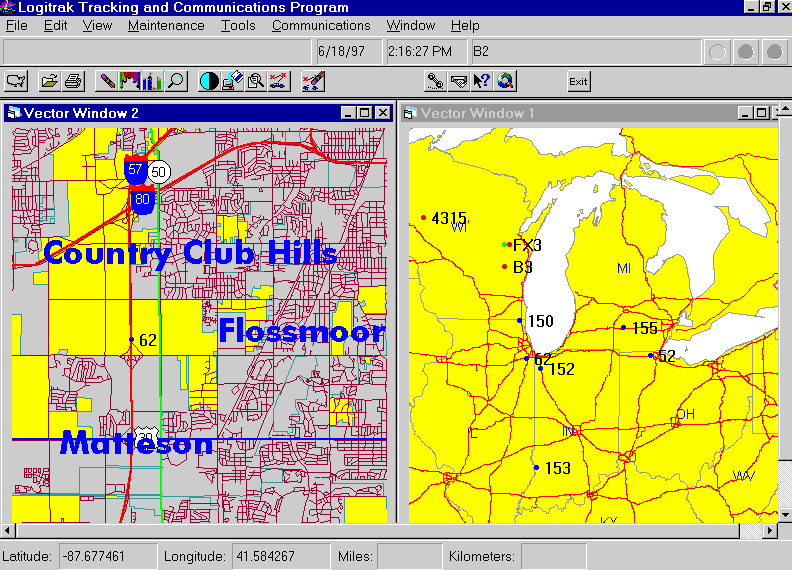The width and height of the screenshot is (792, 570).
Task: Click the bar chart toolbar icon
Action: click(x=152, y=81)
